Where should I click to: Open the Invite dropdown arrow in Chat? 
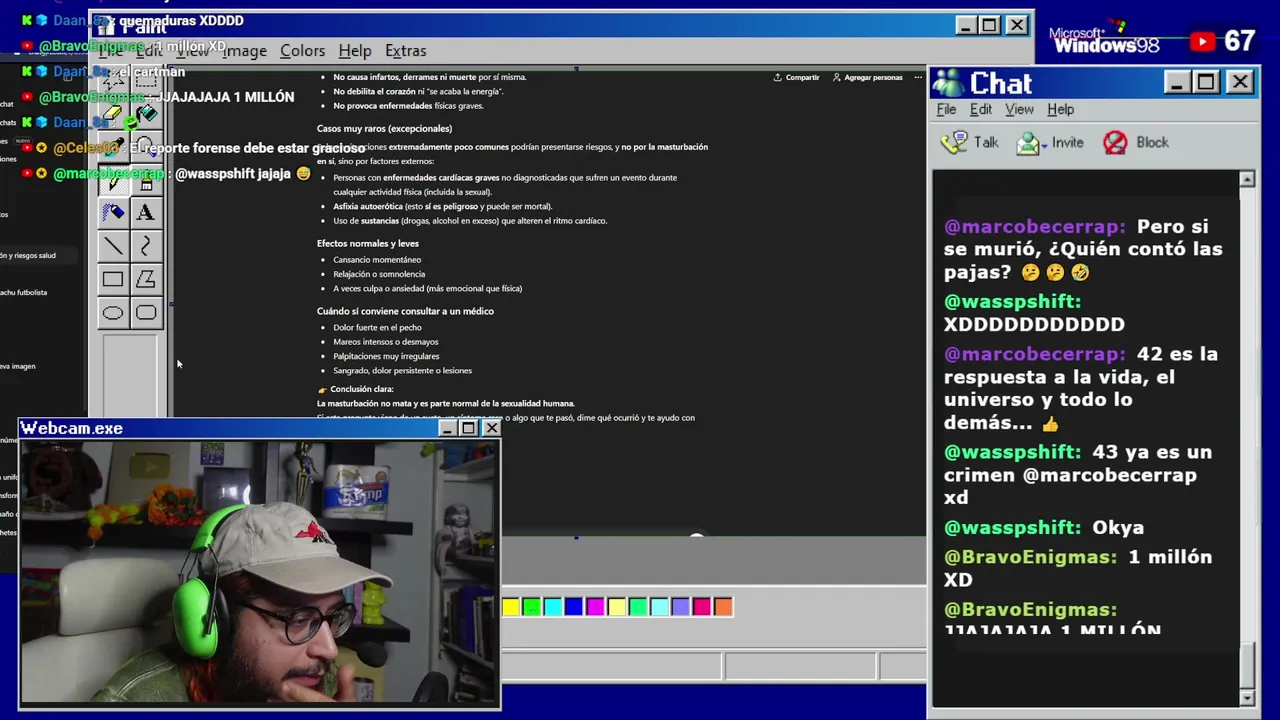coord(1044,145)
